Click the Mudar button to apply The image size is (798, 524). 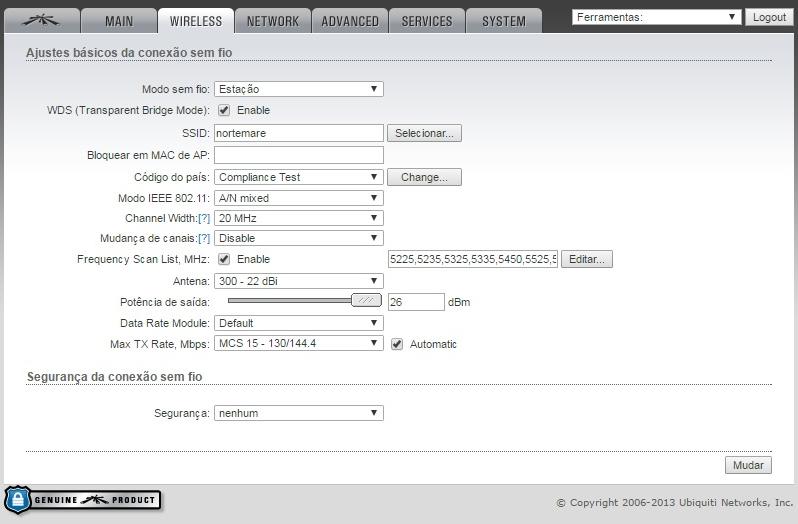pyautogui.click(x=748, y=465)
